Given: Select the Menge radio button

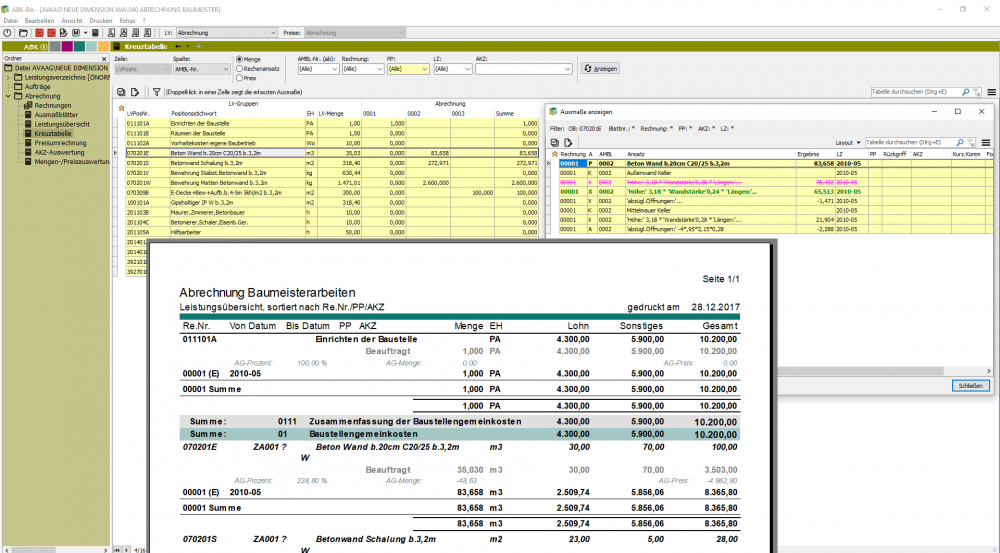Looking at the screenshot, I should [239, 59].
